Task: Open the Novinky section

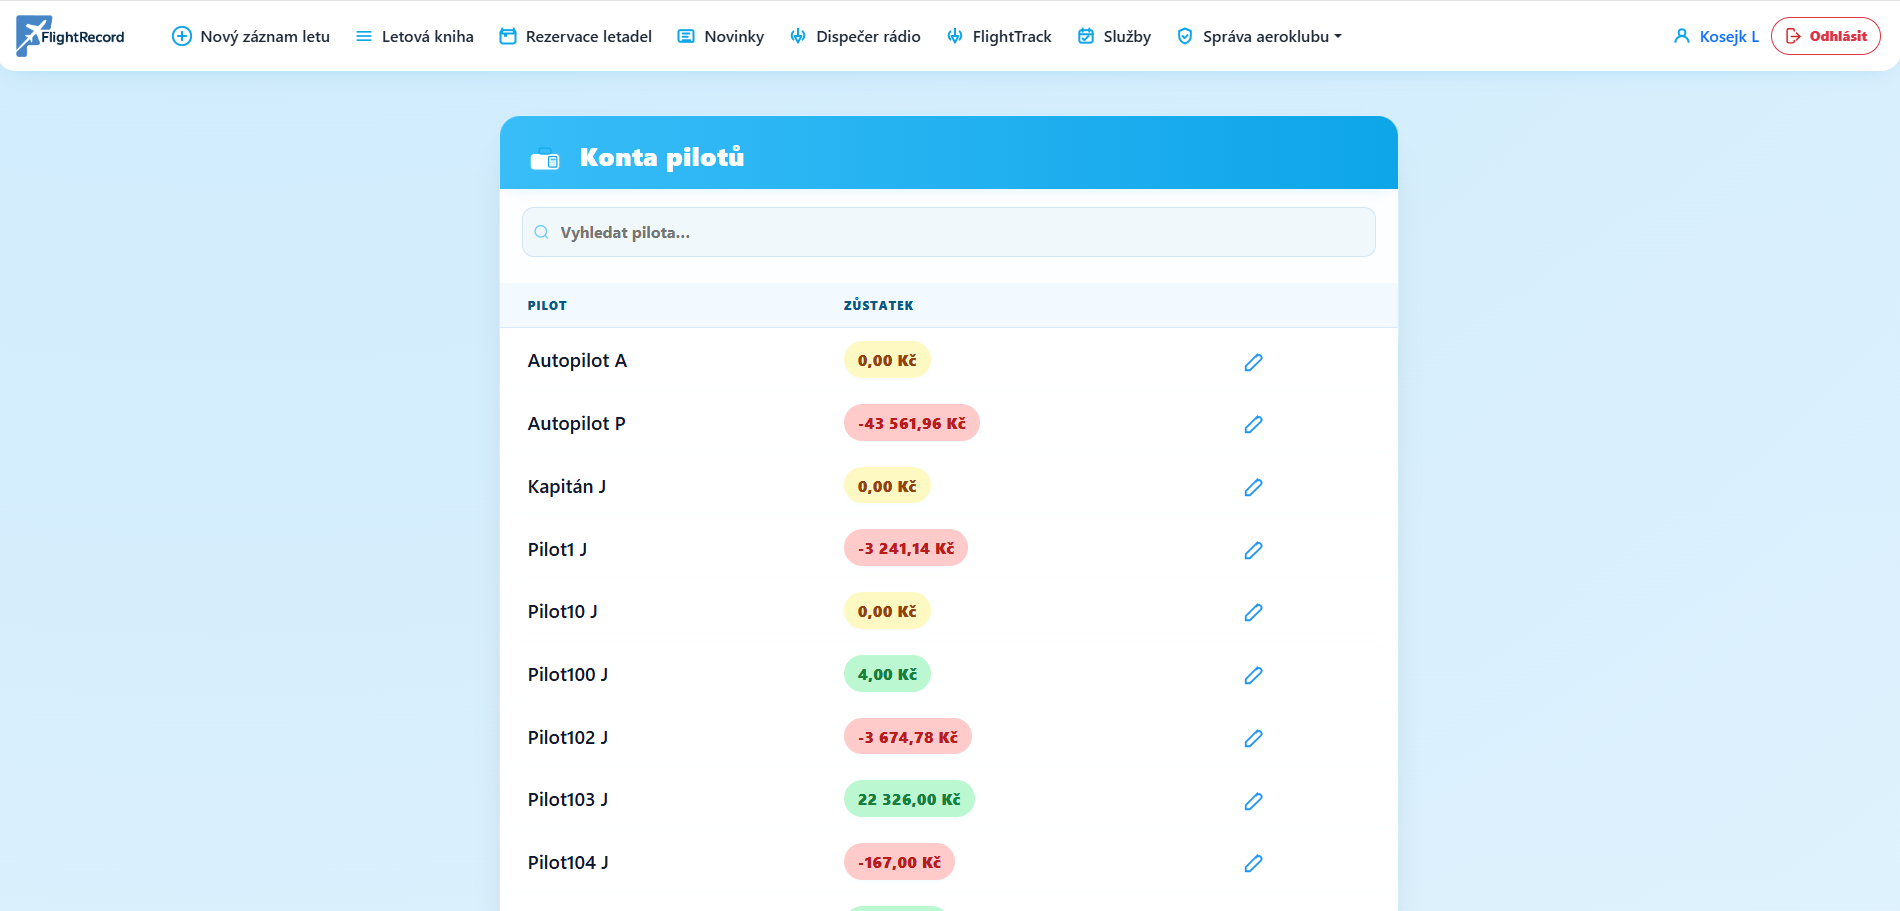Action: [x=721, y=36]
